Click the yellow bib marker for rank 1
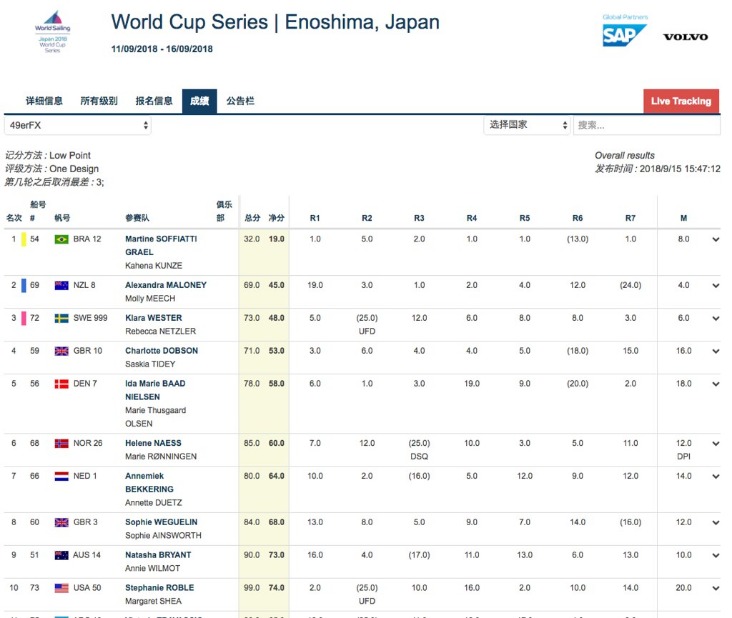This screenshot has width=732, height=618. pos(23,239)
